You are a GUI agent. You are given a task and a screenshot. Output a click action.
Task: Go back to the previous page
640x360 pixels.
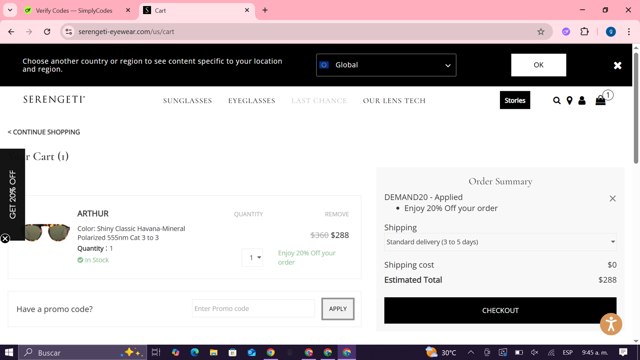11,31
